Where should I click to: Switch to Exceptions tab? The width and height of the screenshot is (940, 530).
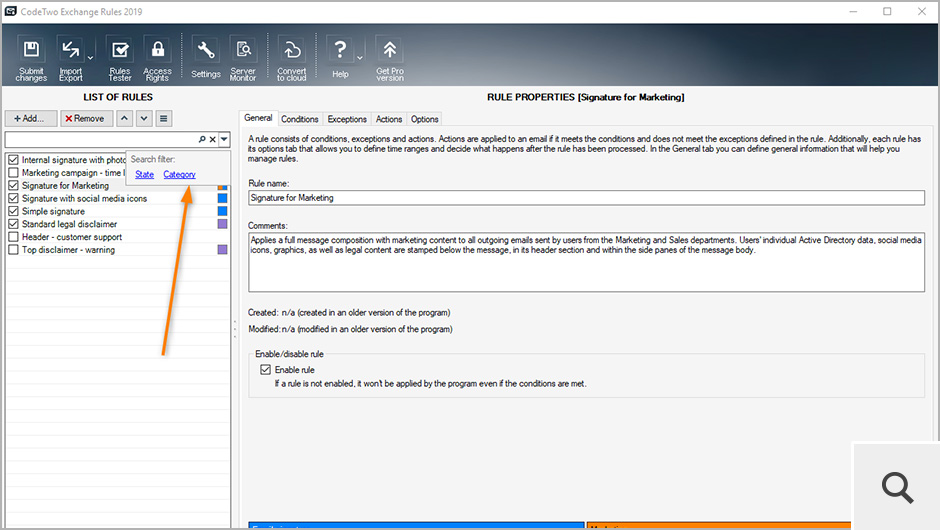[x=347, y=119]
